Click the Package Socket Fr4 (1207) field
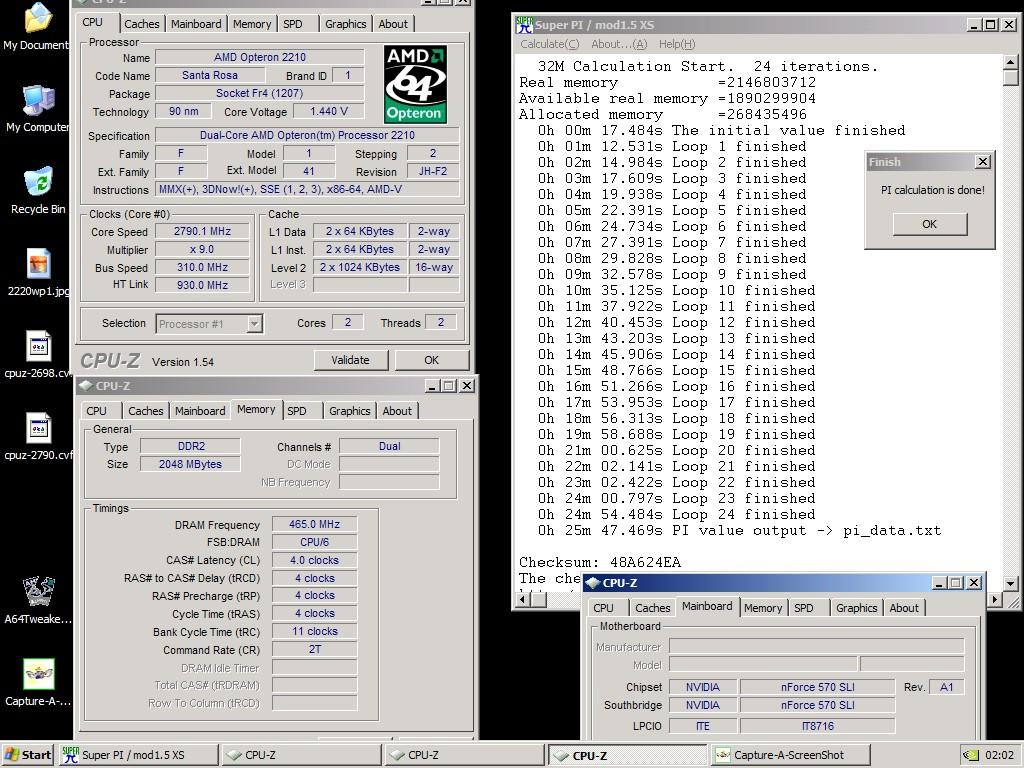 260,93
